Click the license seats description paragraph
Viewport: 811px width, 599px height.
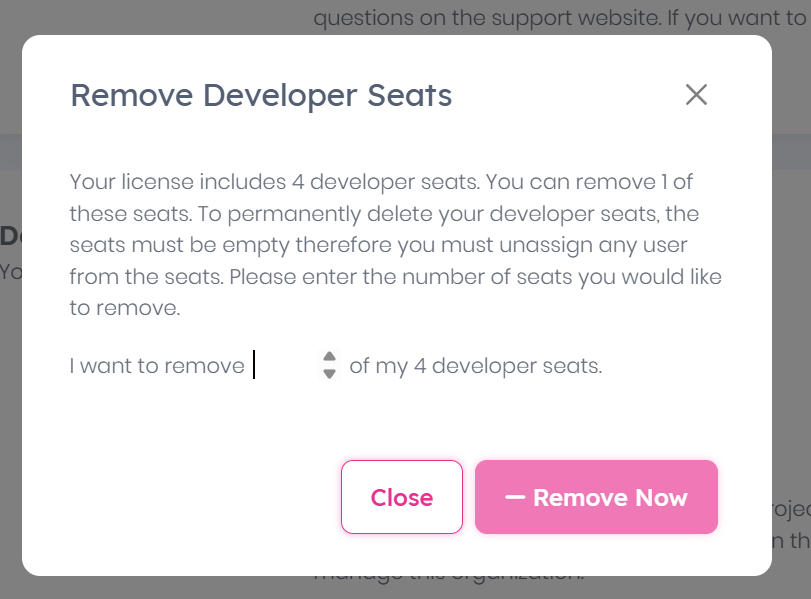click(396, 245)
